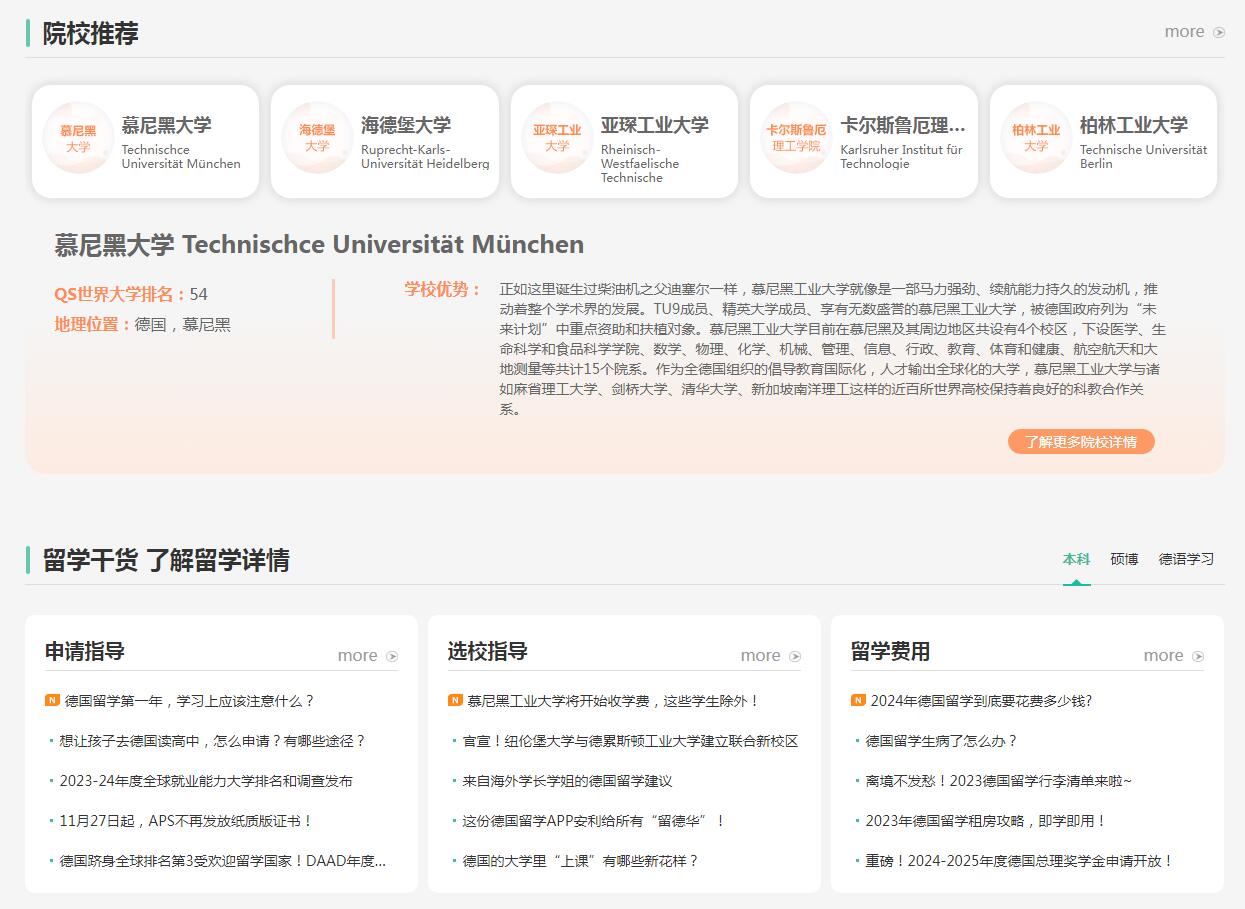Click heading 慕尼黑大学 Technischce Universität München in detail panel
Screen dimensions: 1245x909
click(319, 244)
